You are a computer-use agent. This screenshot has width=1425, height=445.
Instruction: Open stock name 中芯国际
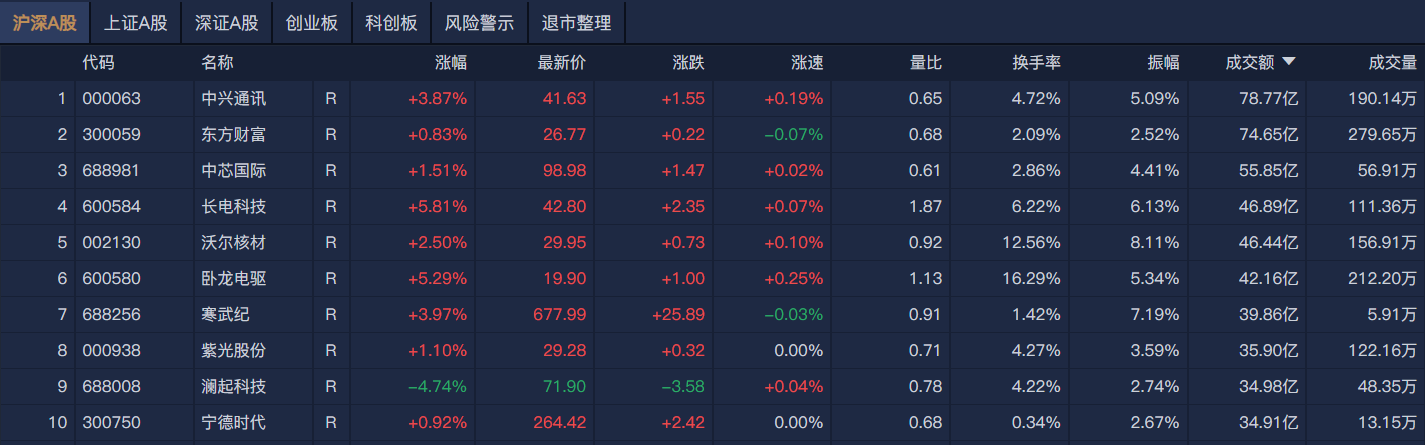(234, 171)
